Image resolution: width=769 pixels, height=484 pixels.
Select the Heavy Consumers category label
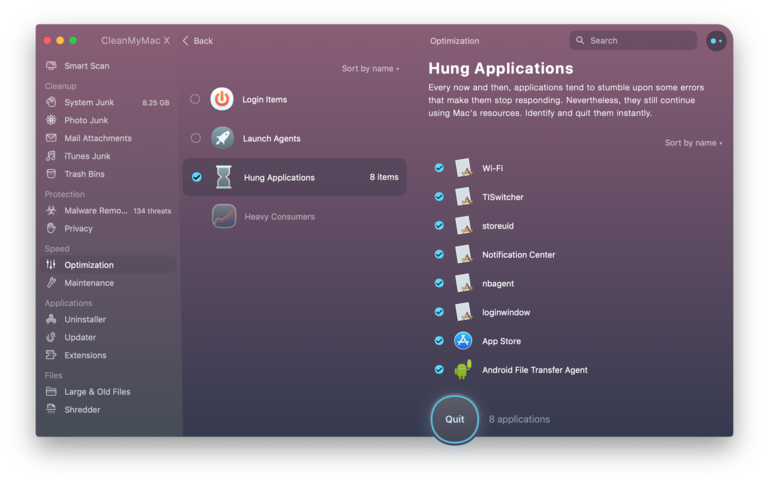pos(280,217)
